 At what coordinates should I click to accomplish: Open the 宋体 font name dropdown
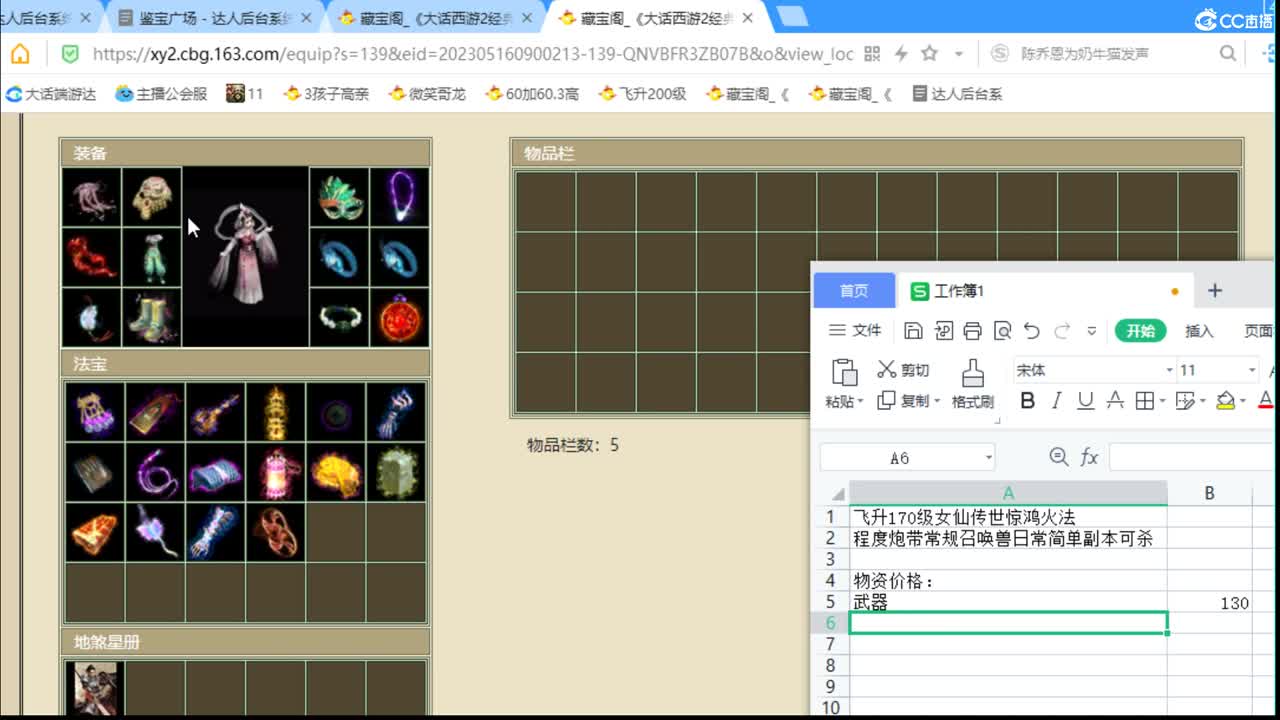[x=1169, y=370]
